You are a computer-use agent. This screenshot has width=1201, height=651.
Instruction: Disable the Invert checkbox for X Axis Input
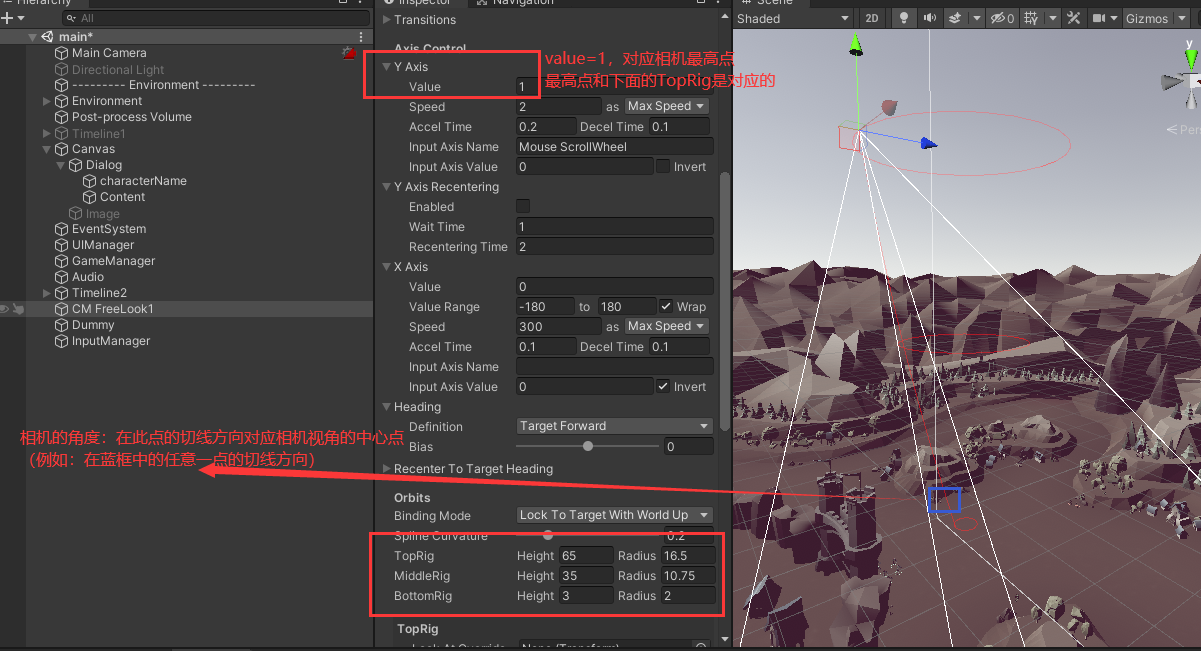click(x=661, y=386)
